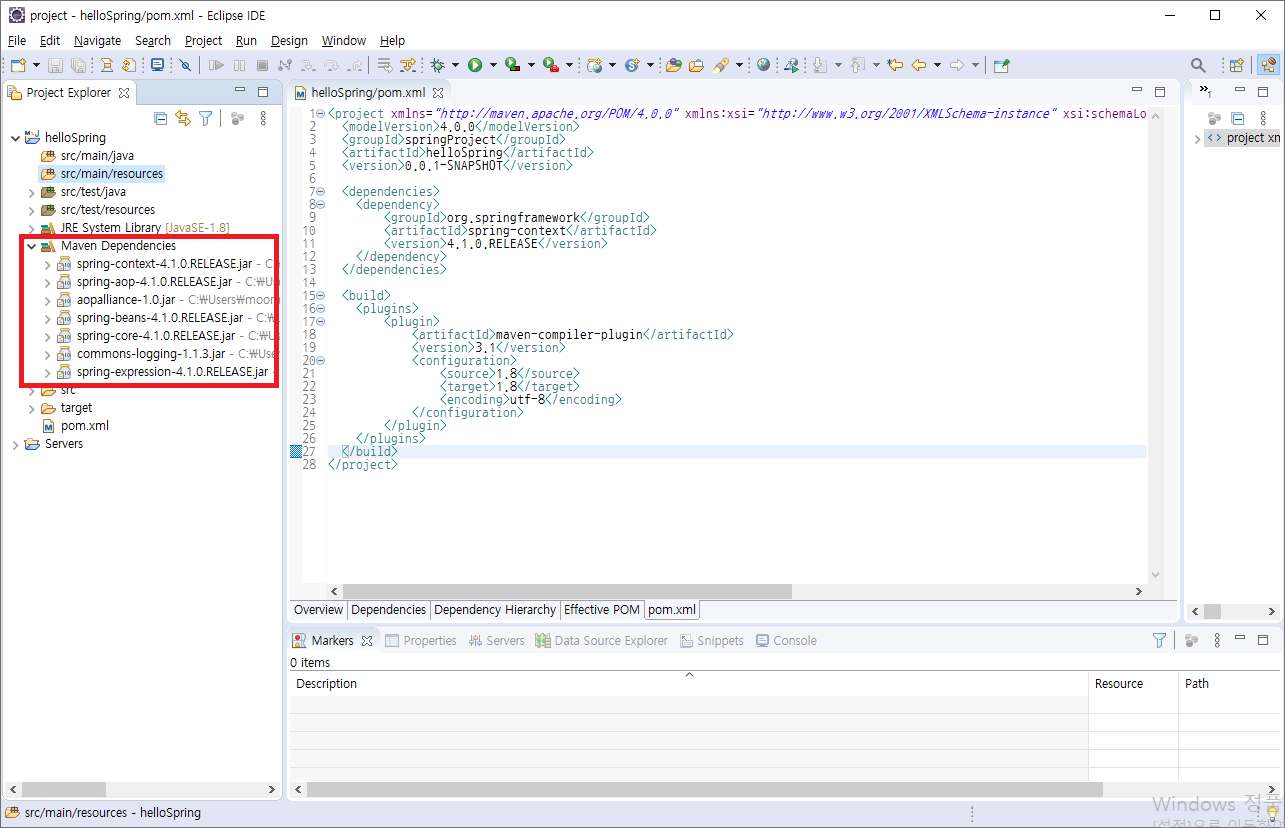
Task: Open dropdown next to New icon
Action: point(36,65)
